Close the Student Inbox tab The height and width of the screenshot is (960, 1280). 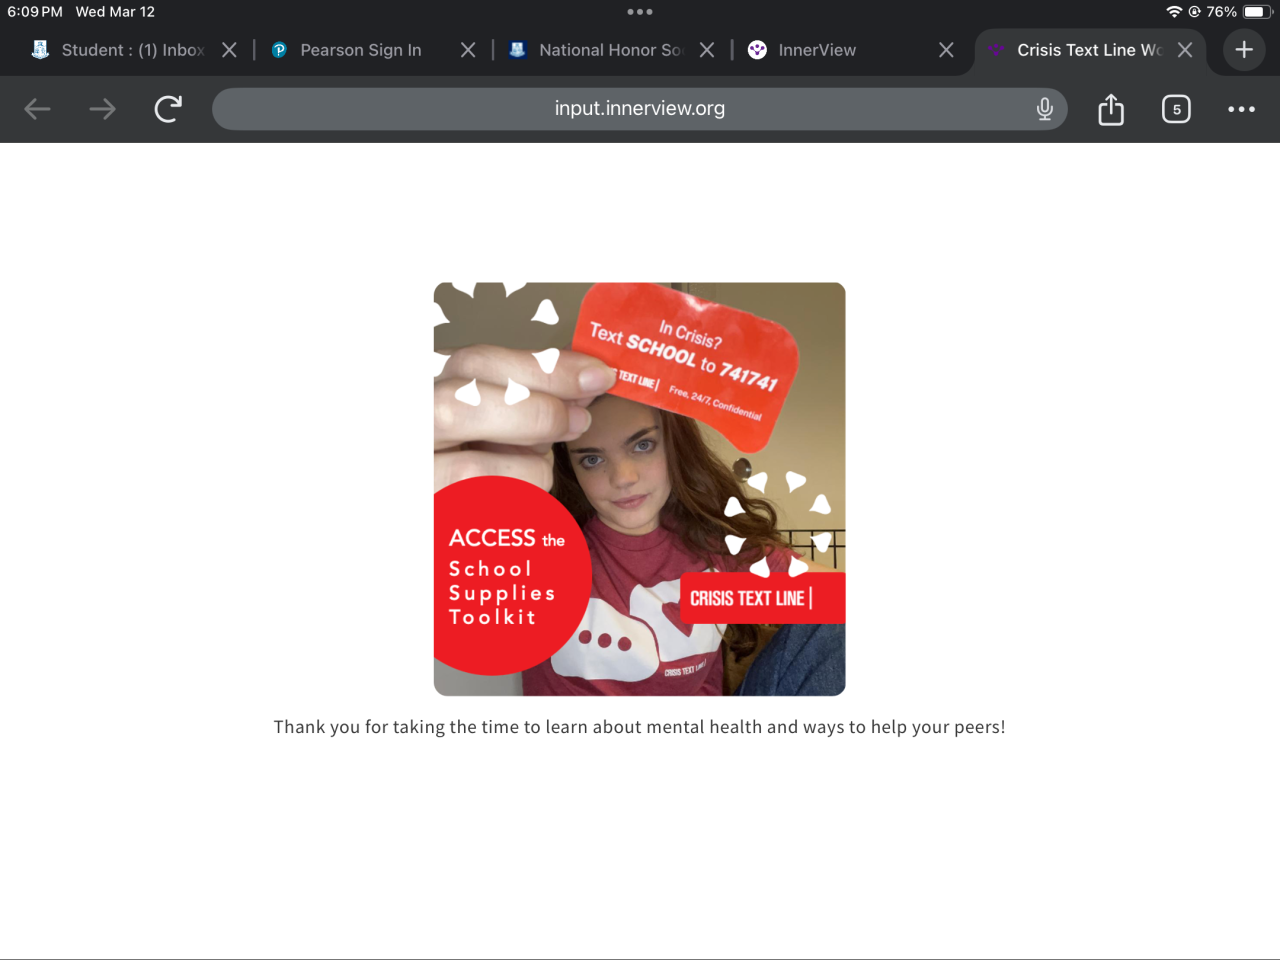point(229,50)
